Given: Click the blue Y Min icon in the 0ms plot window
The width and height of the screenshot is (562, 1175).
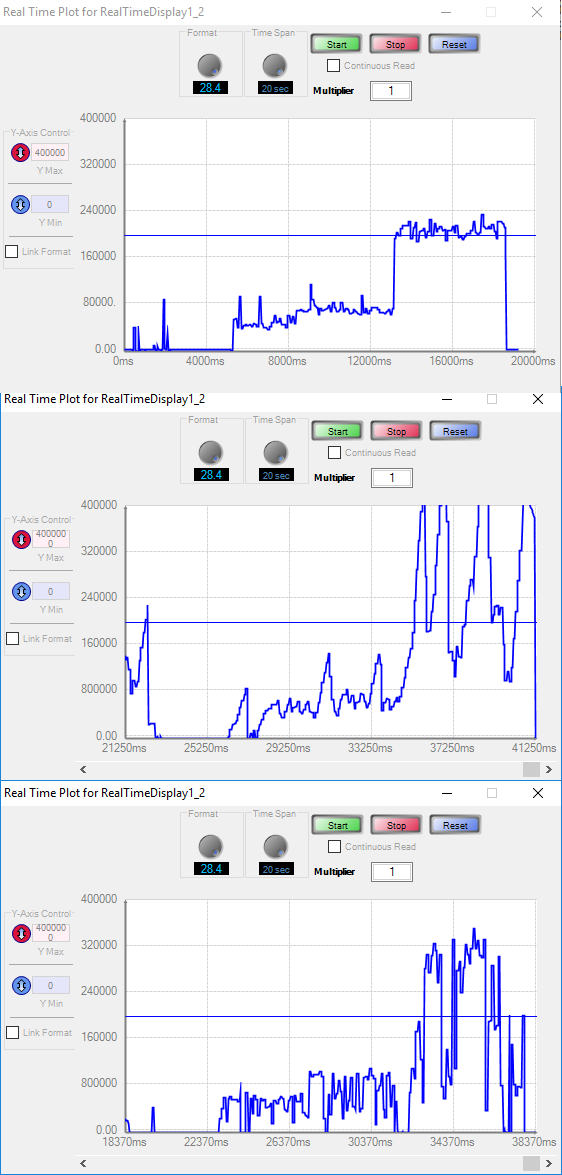Looking at the screenshot, I should [x=19, y=204].
